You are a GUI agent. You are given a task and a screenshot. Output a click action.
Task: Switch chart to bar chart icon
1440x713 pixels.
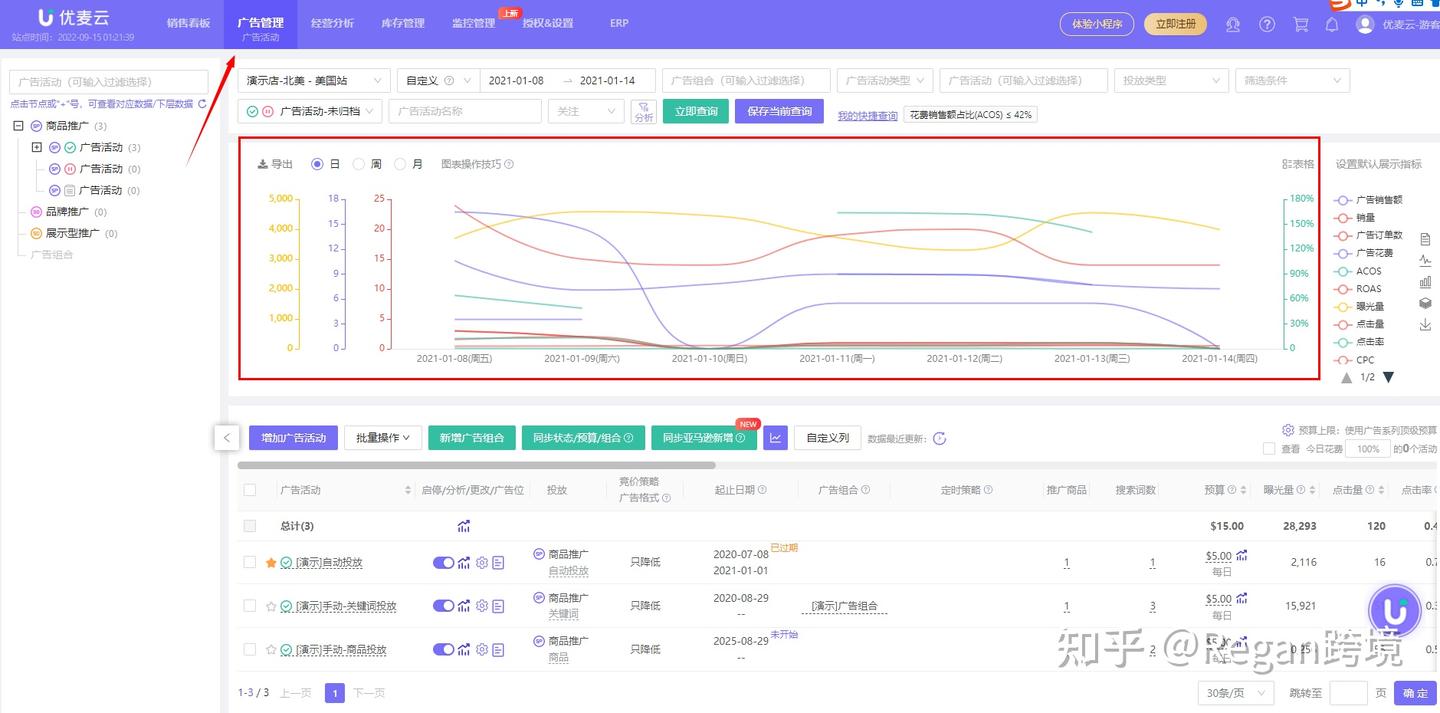tap(1426, 282)
